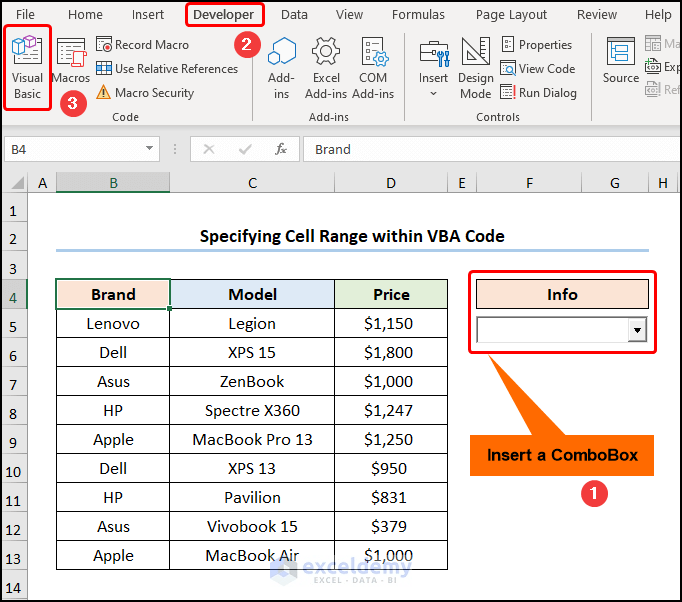Open Excel Add-ins manager

click(x=326, y=68)
